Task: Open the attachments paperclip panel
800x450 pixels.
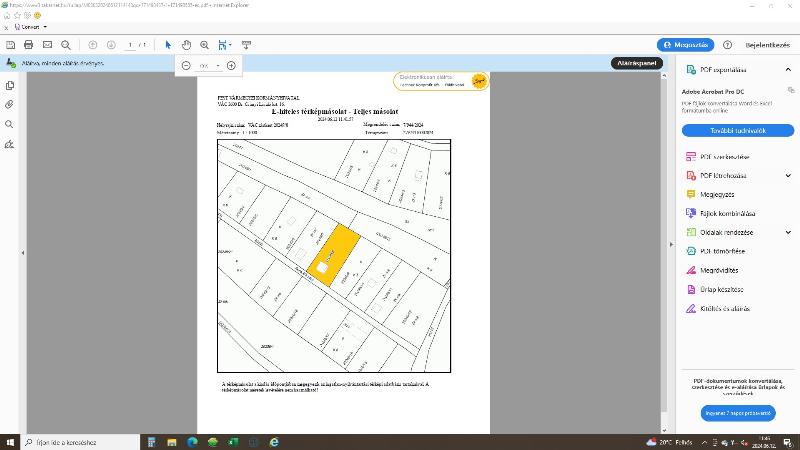Action: click(10, 105)
